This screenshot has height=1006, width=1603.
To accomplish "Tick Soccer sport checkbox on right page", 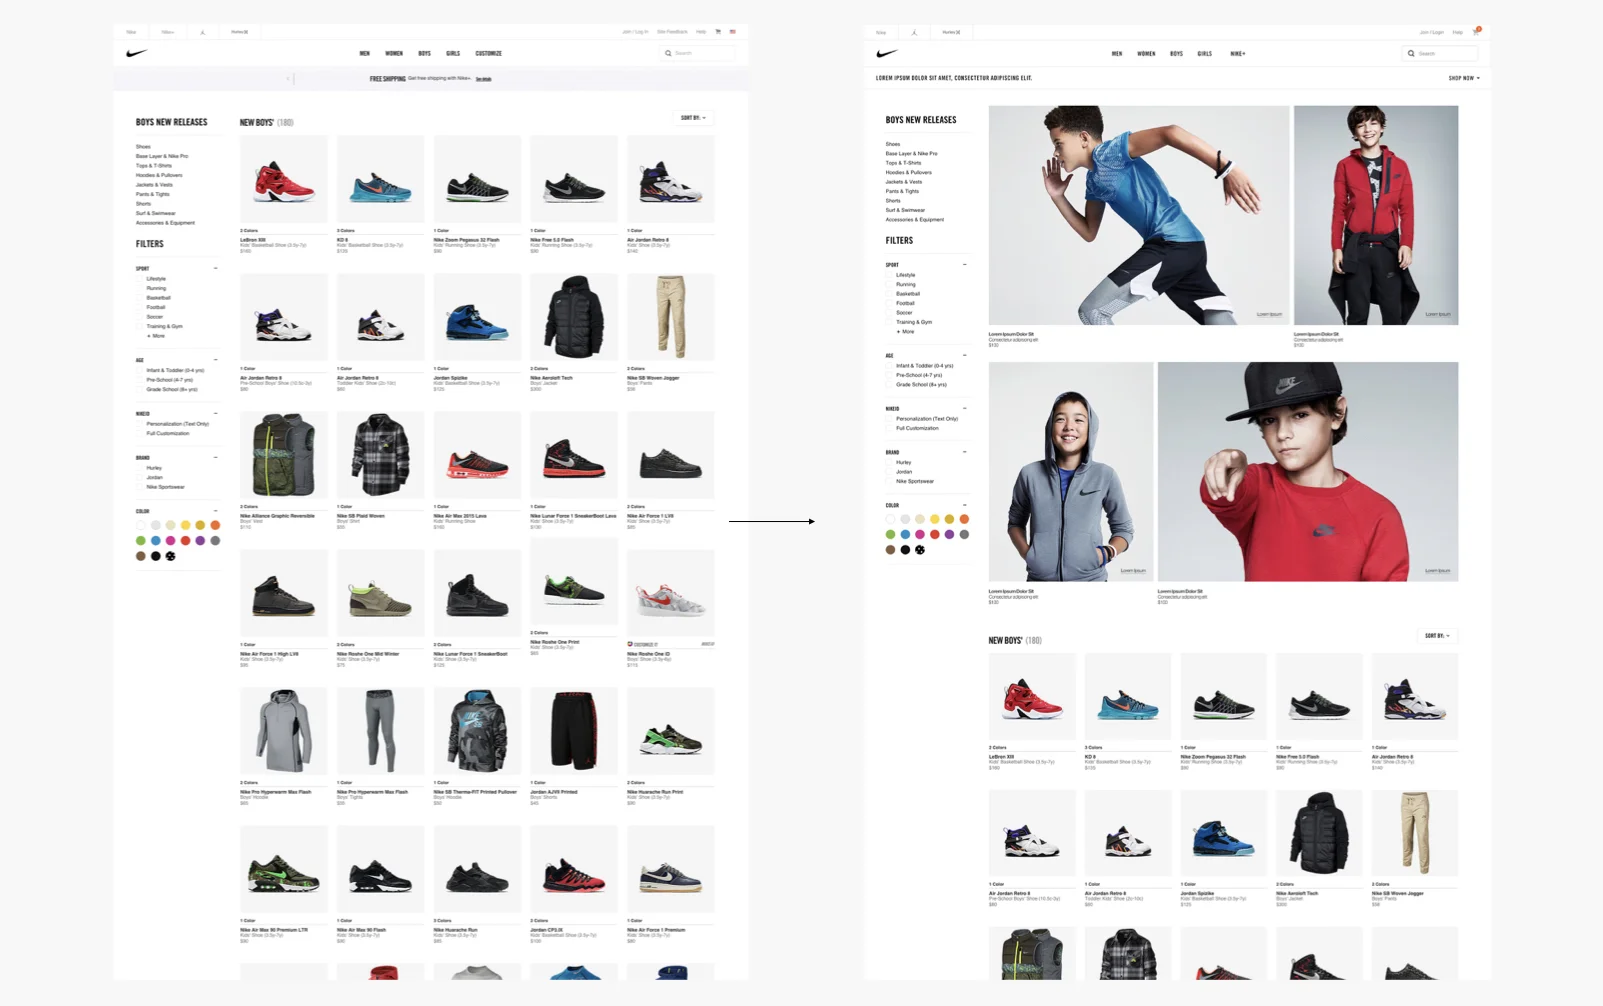I will (x=889, y=313).
